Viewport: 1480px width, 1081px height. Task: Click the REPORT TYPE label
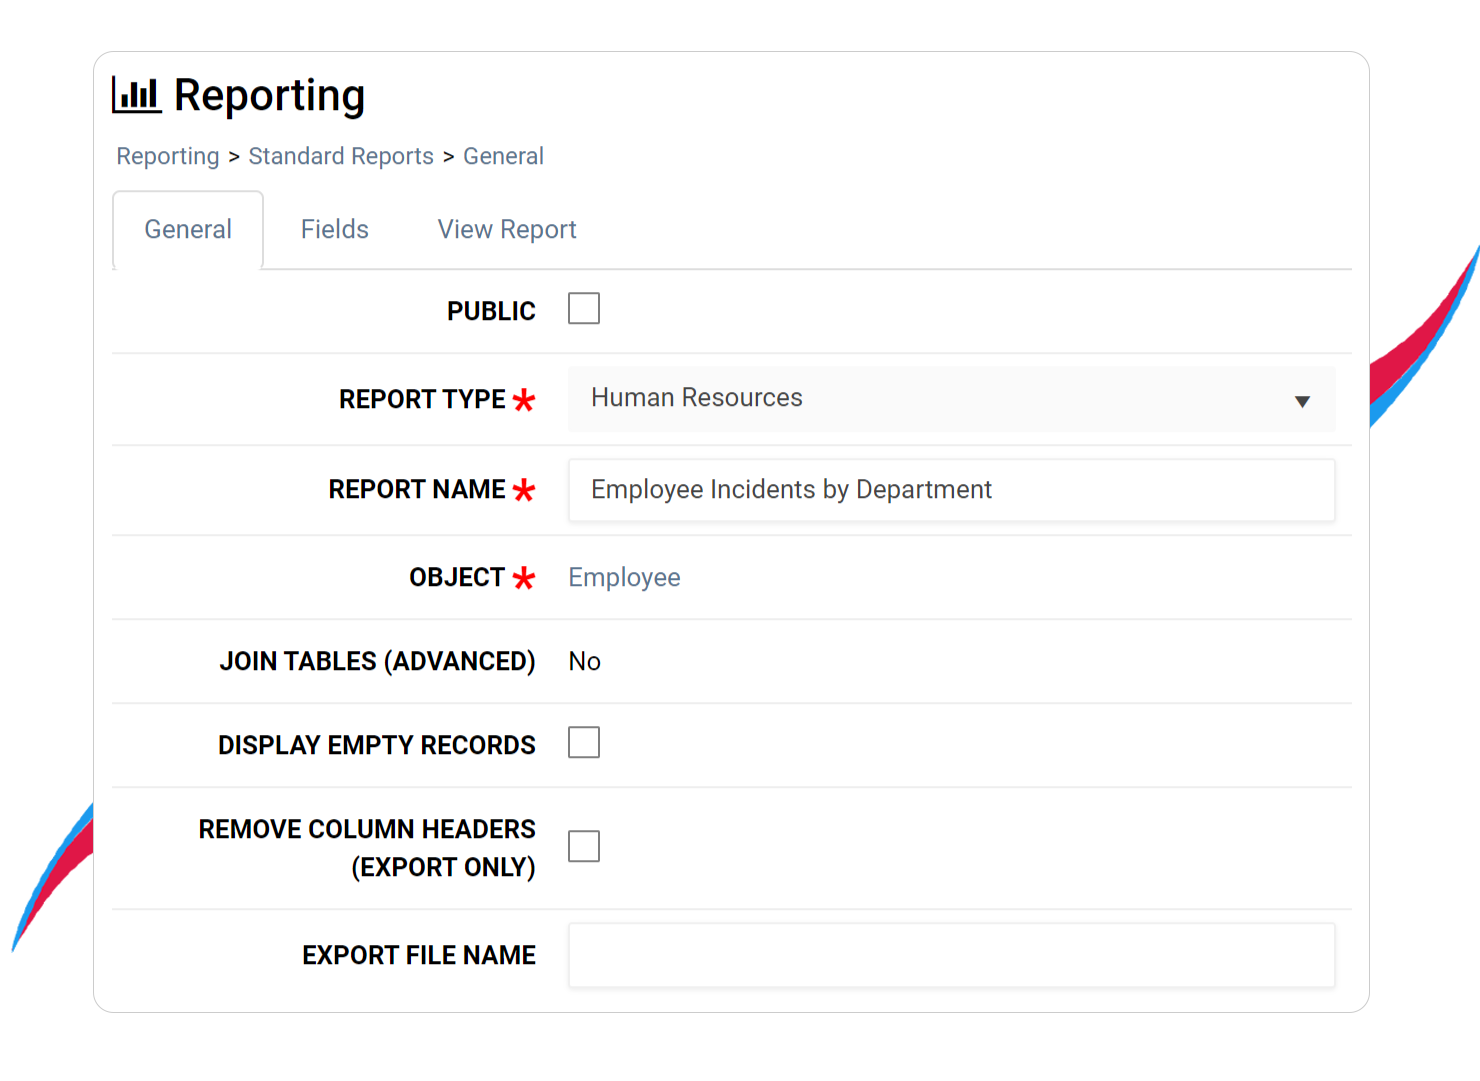[422, 399]
